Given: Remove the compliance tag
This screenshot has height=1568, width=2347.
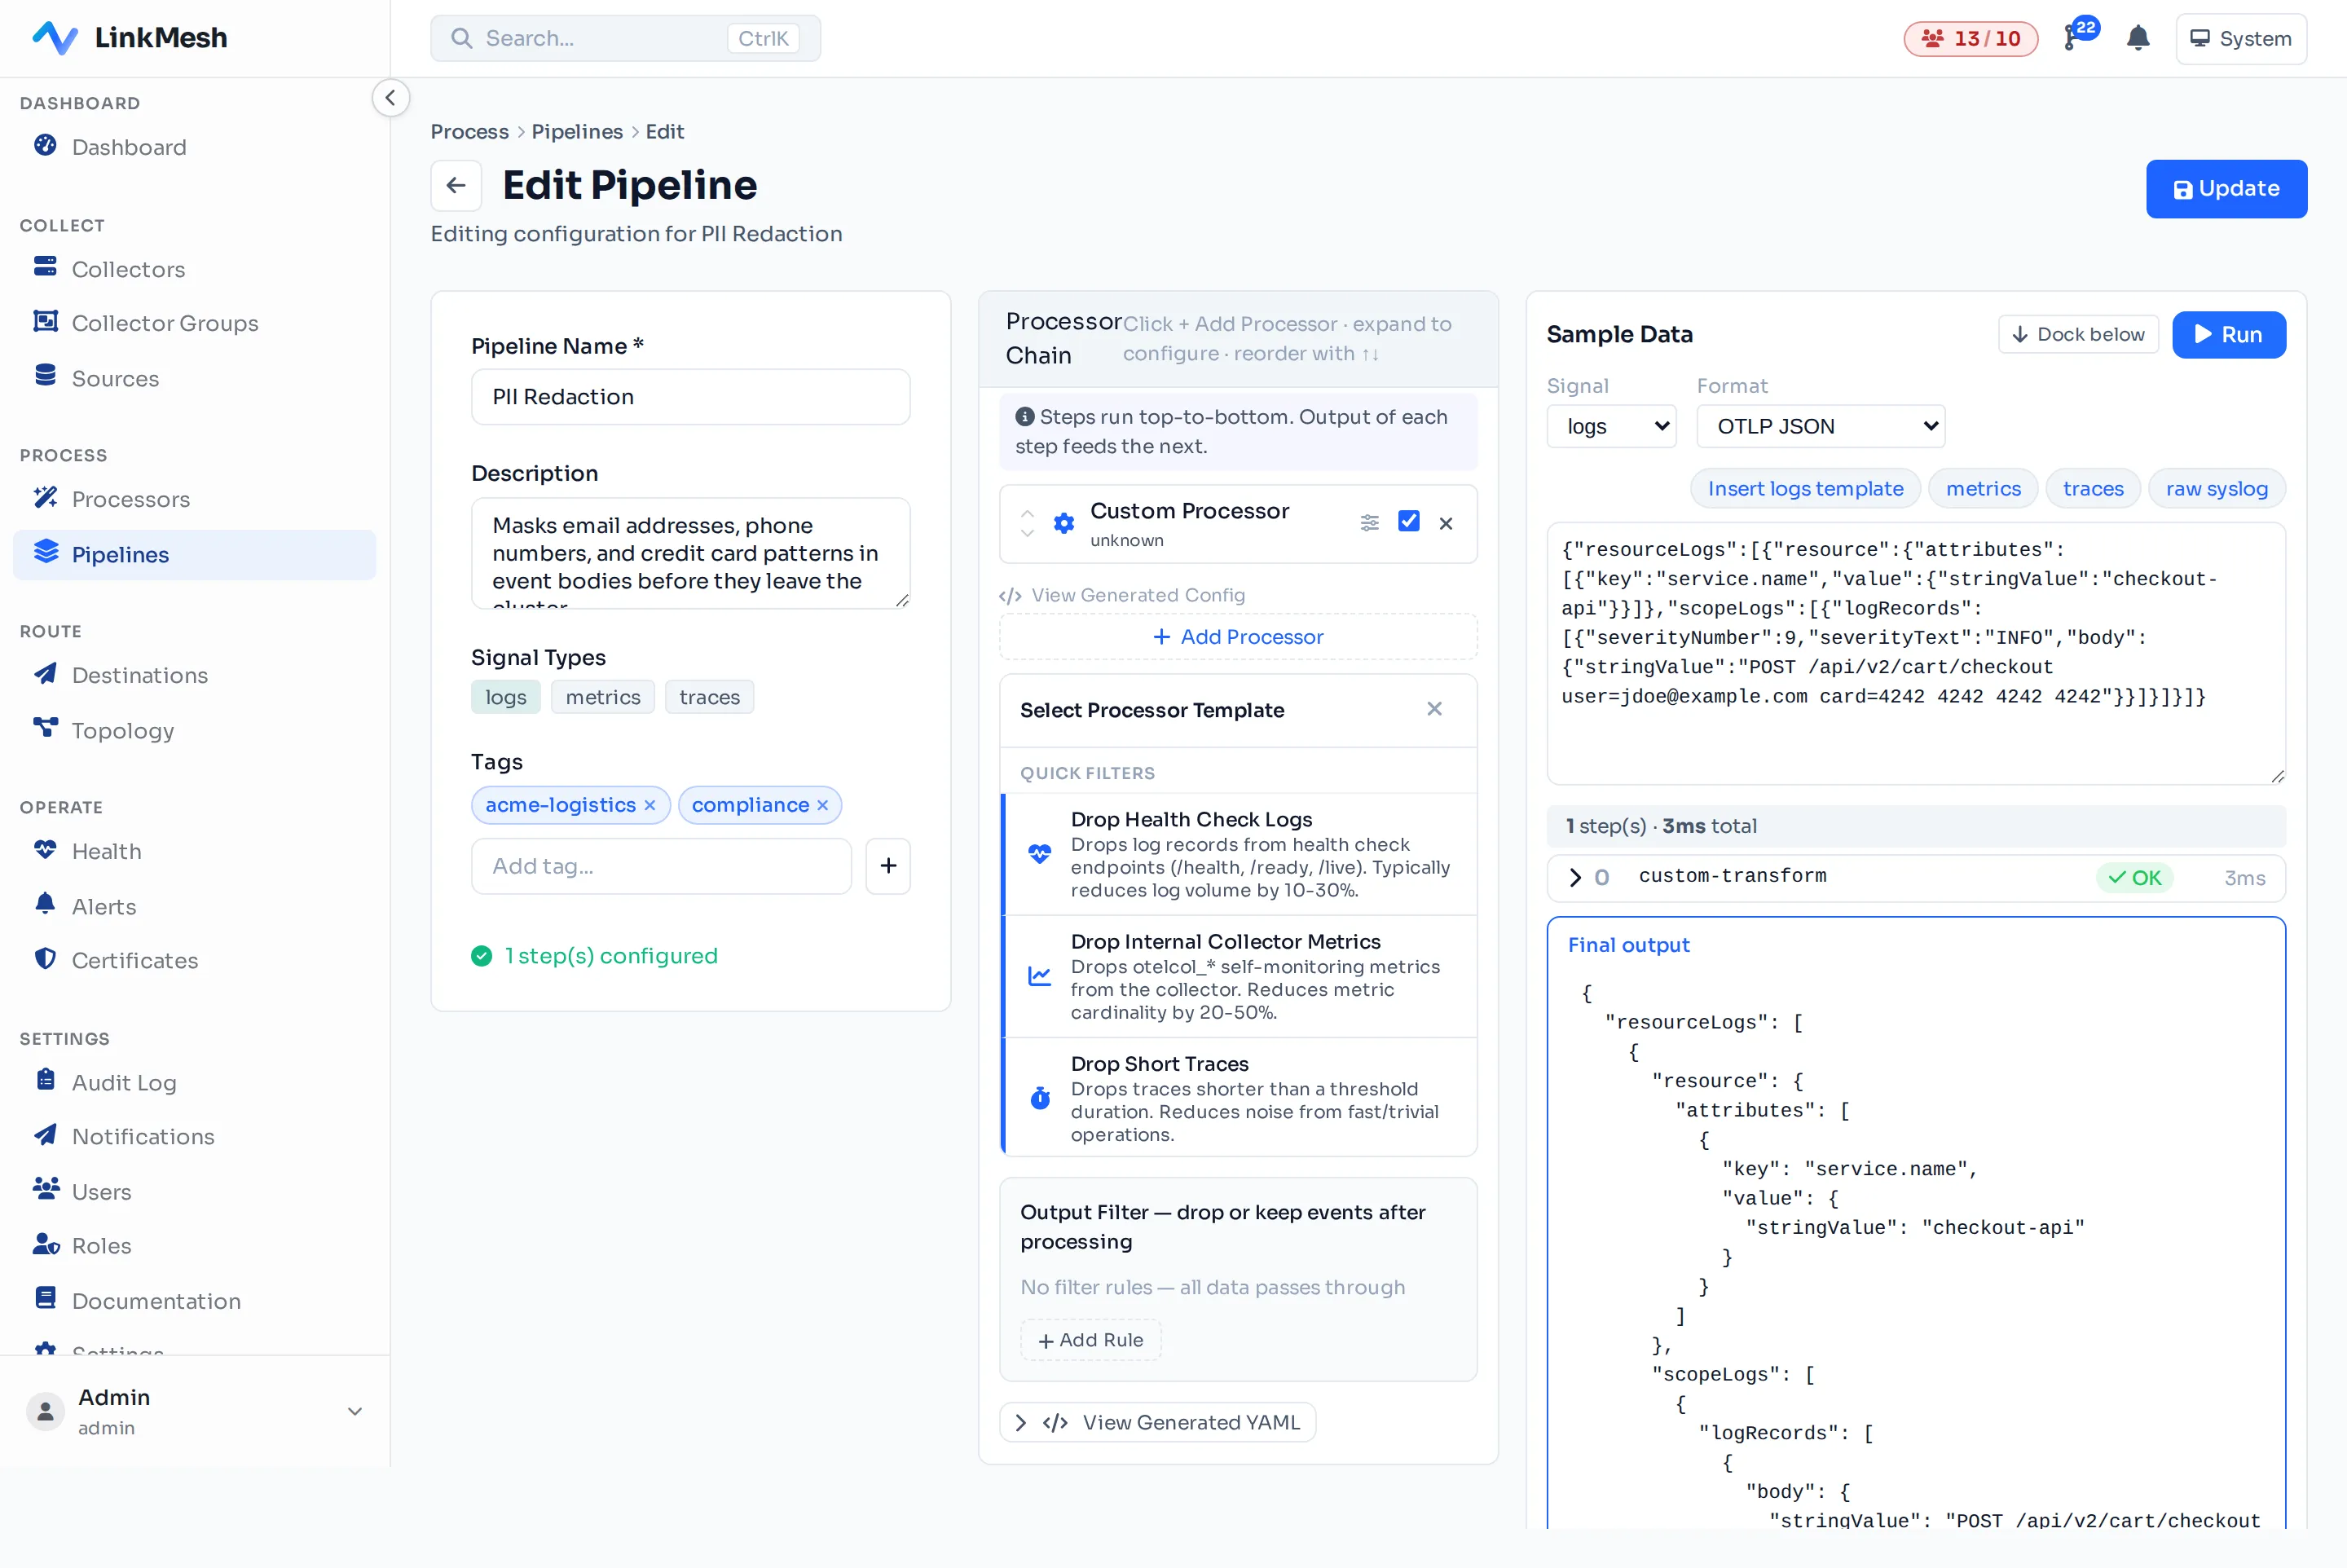Looking at the screenshot, I should click(822, 805).
